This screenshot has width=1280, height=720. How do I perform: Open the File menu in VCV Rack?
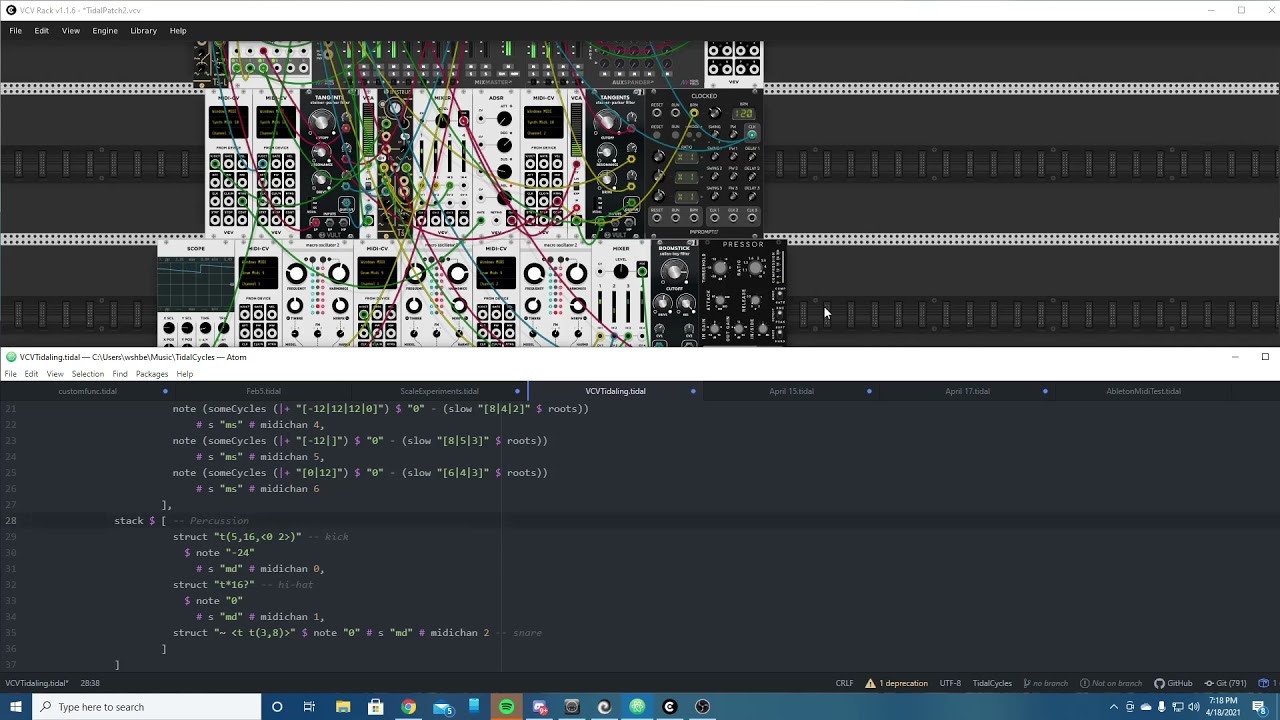[x=15, y=31]
